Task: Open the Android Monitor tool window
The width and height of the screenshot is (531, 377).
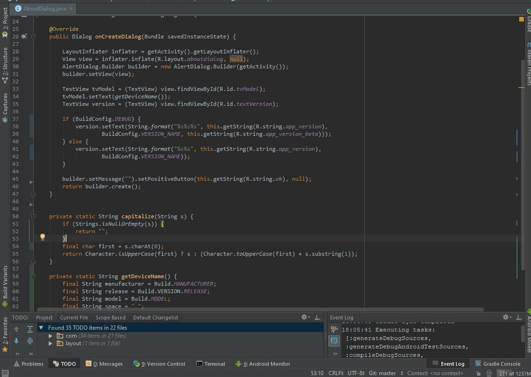Action: pyautogui.click(x=263, y=364)
